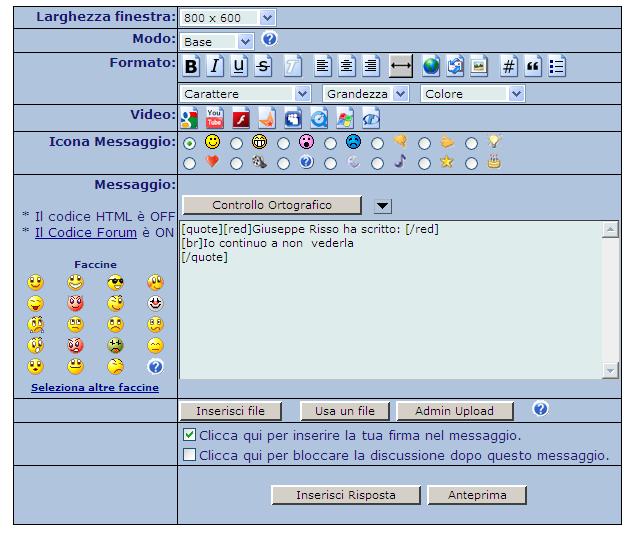Select the grinning face message icon radio
Viewport: 635px width, 533px height.
pyautogui.click(x=237, y=143)
